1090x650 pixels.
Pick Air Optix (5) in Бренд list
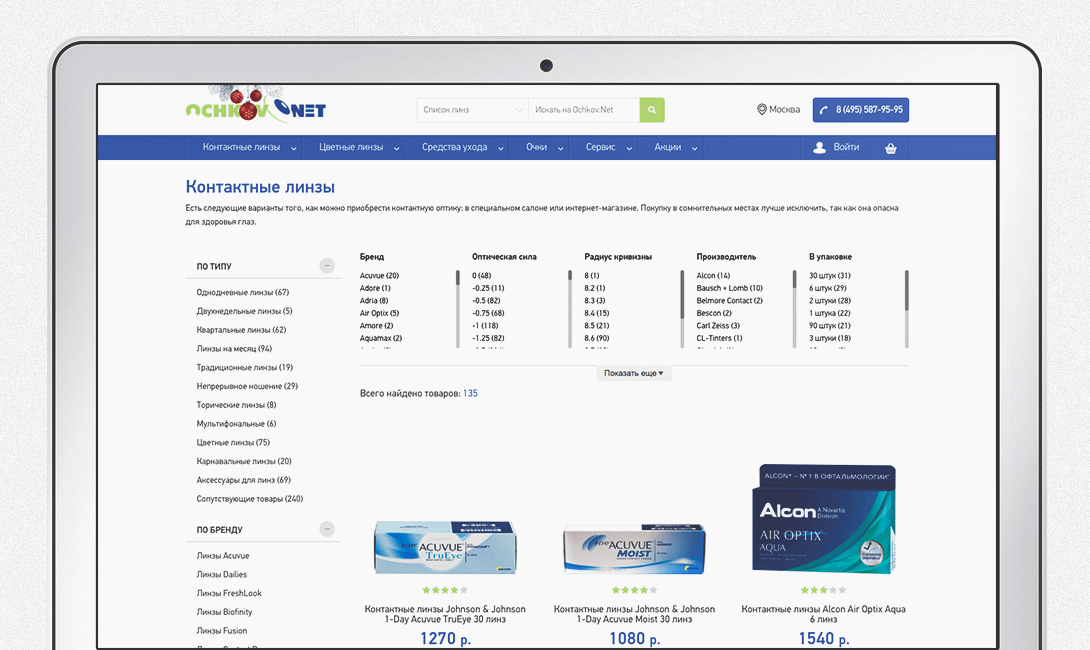[380, 314]
